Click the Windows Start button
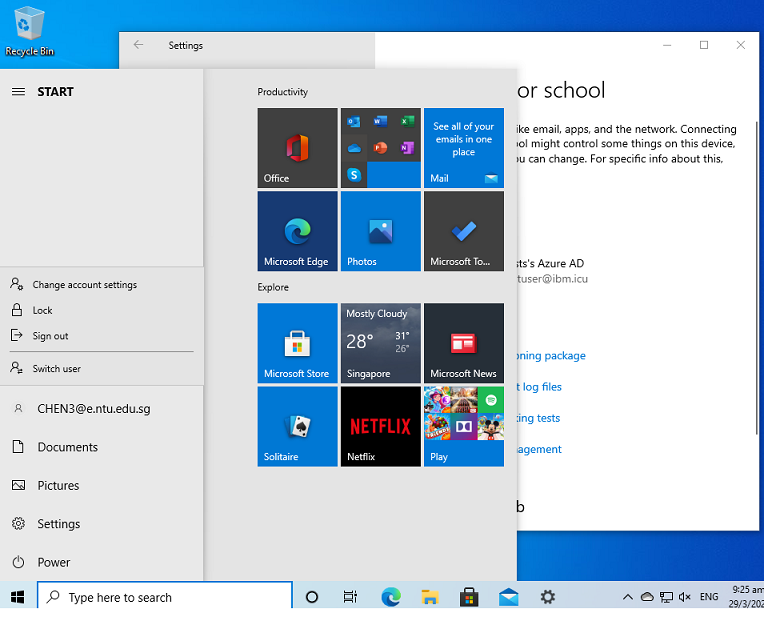 (x=18, y=597)
